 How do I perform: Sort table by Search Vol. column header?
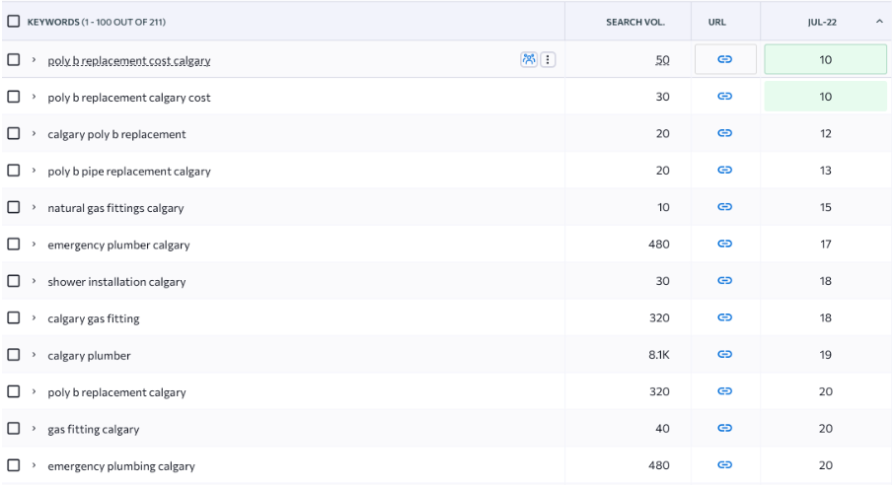coord(635,22)
